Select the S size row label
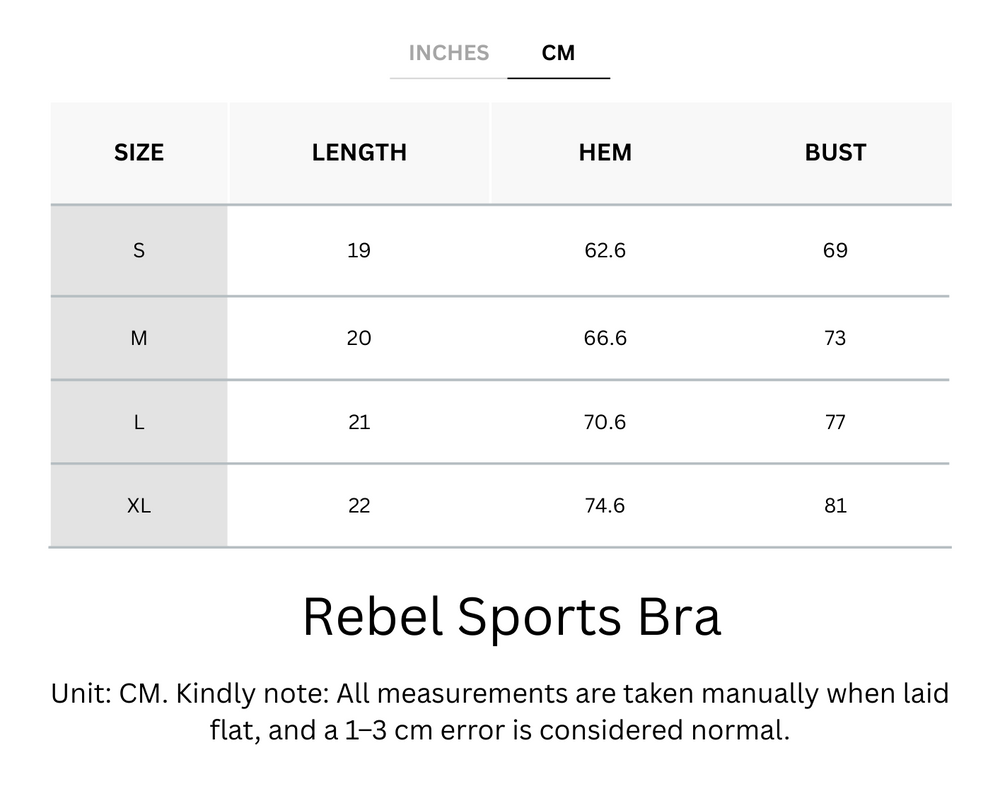The width and height of the screenshot is (1000, 796). click(139, 250)
